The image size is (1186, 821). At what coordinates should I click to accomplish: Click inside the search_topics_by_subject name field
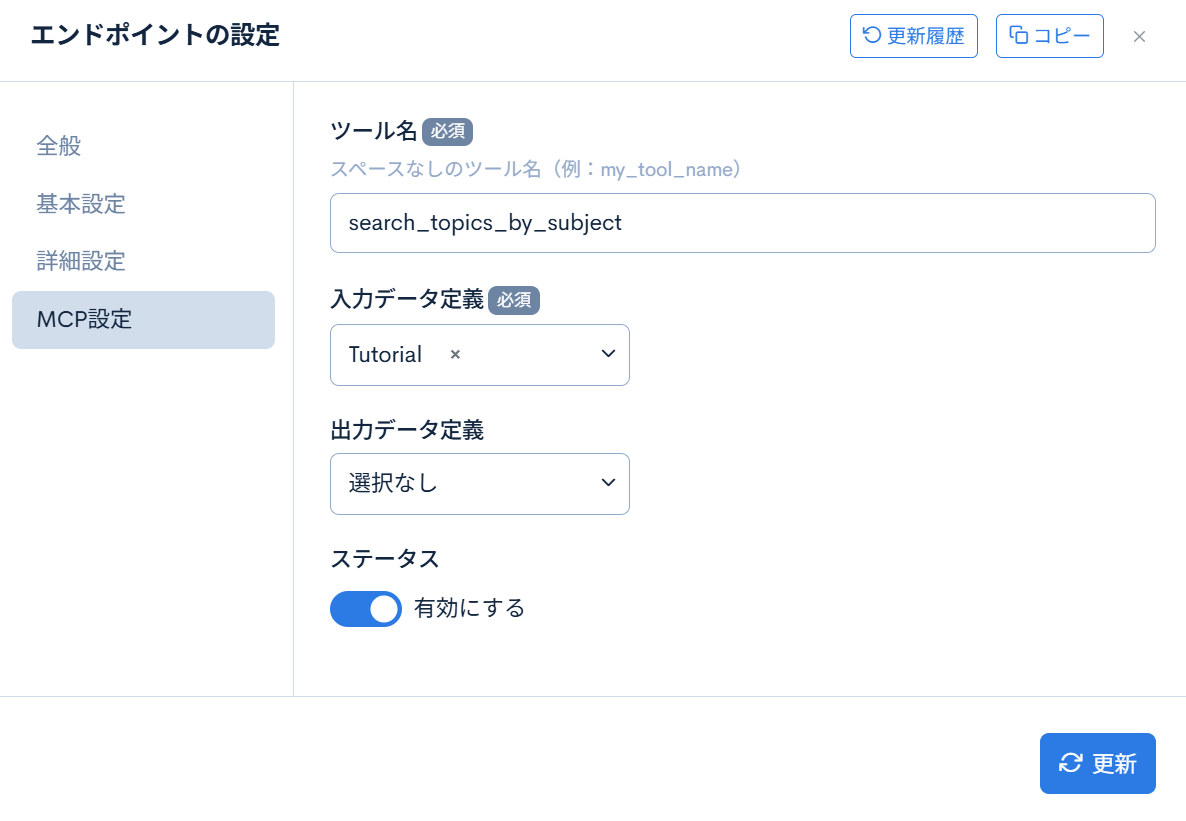coord(742,222)
